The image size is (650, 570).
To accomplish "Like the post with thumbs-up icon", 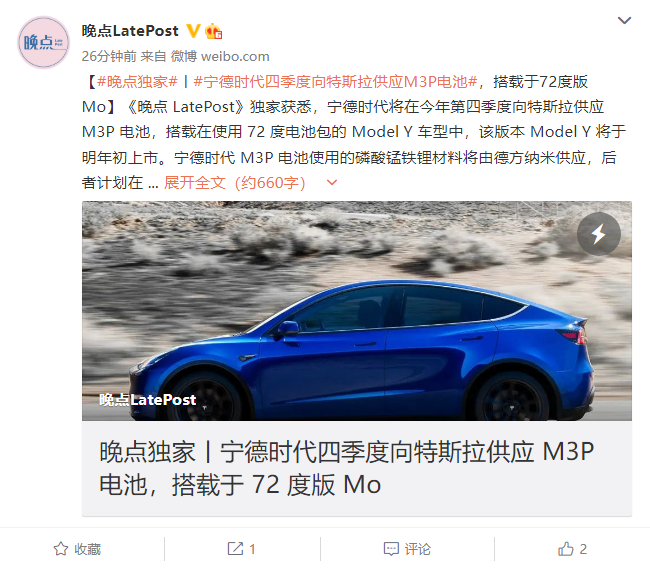I will tap(565, 548).
